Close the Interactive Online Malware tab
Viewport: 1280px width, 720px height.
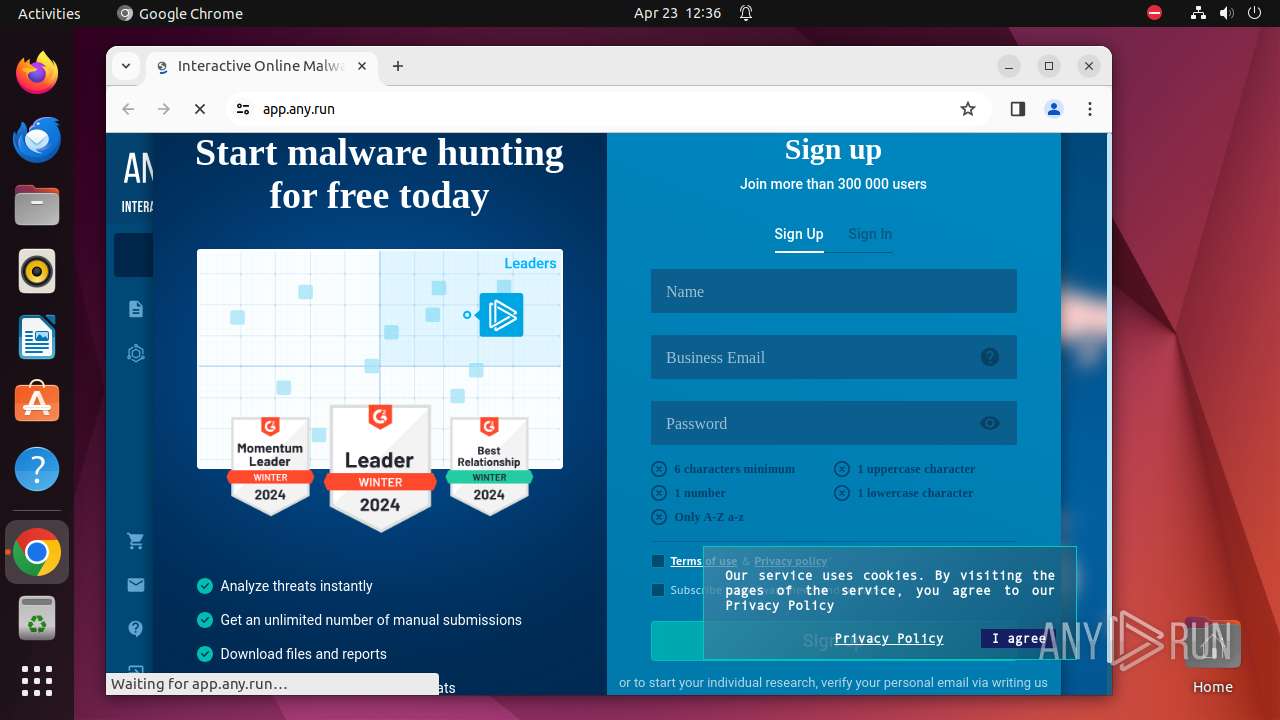point(362,66)
